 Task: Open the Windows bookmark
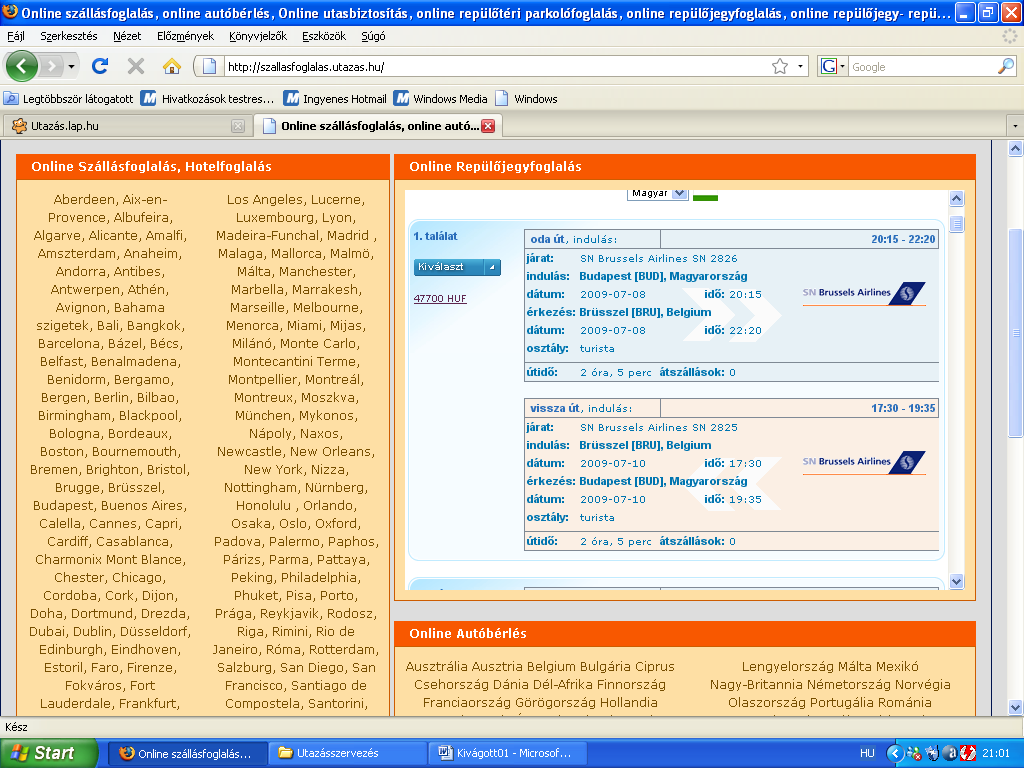click(x=526, y=99)
